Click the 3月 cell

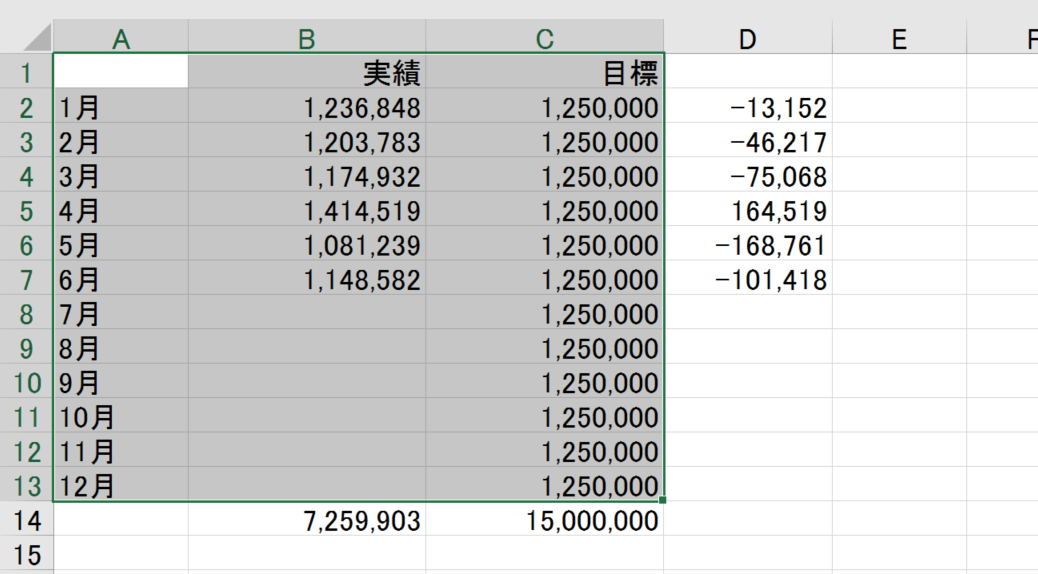point(120,175)
